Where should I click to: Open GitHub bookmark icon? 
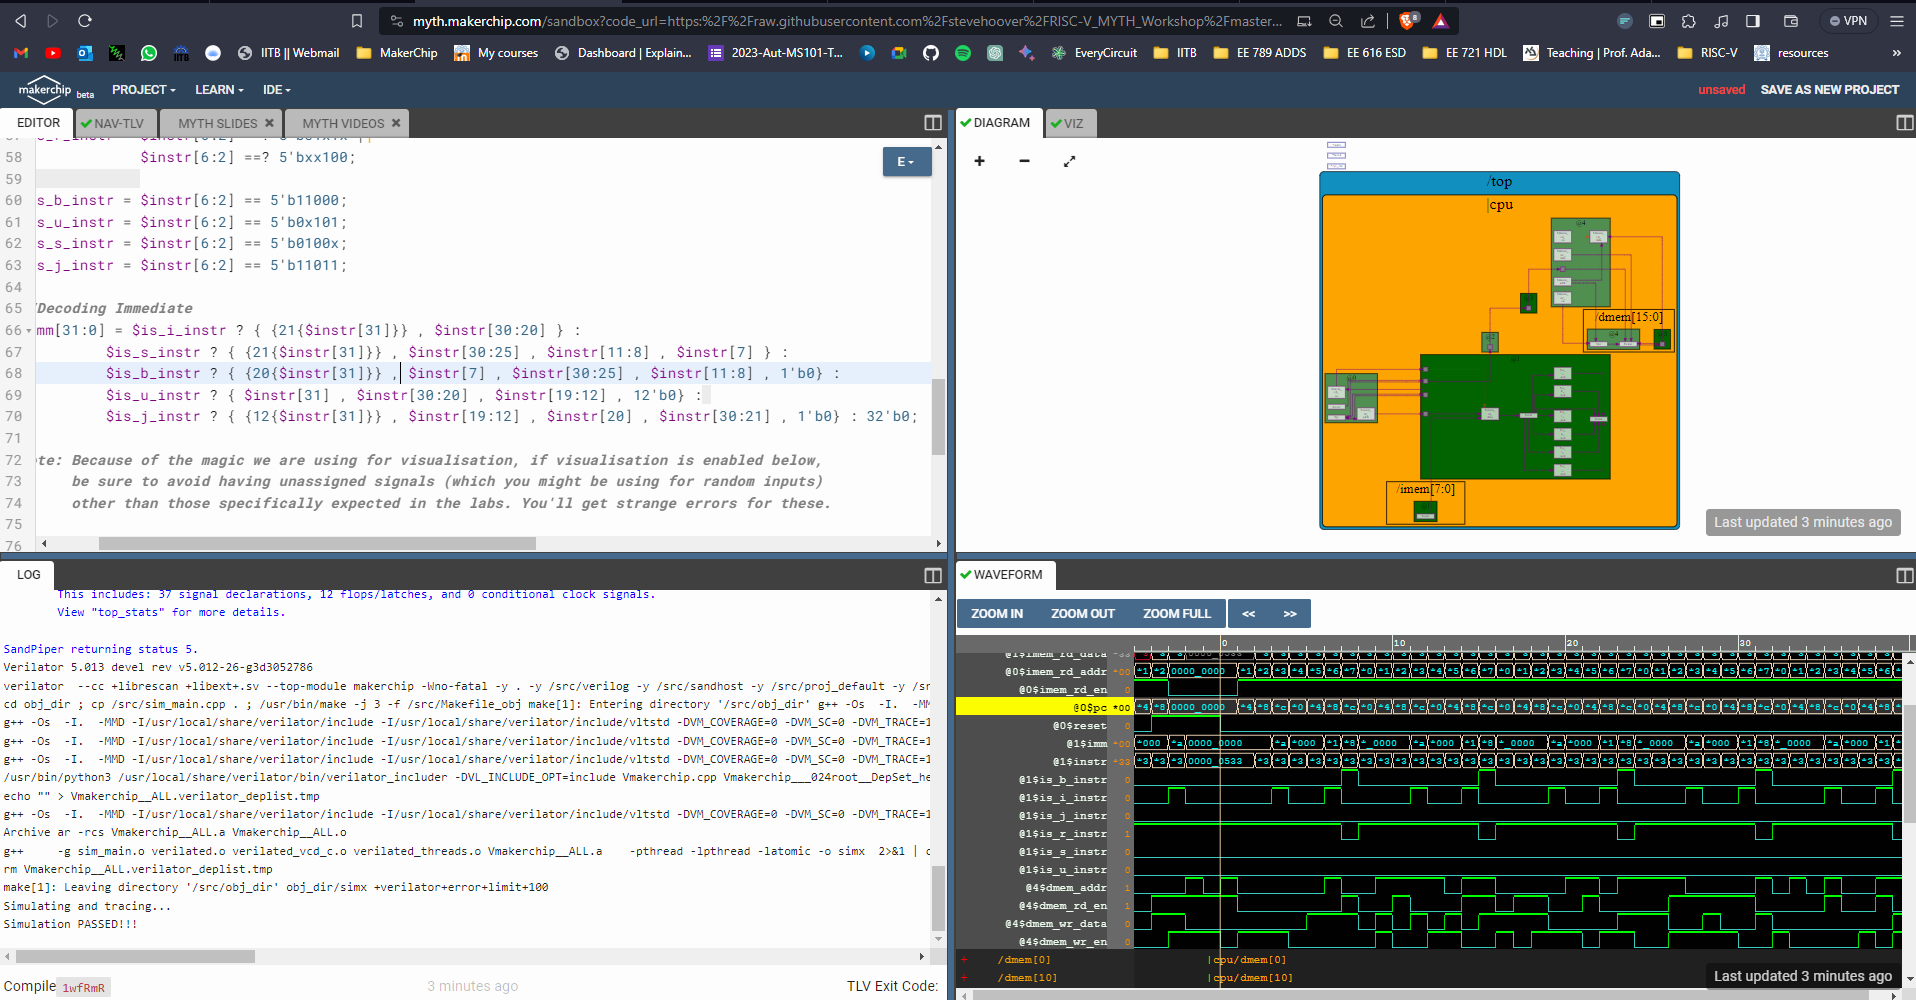tap(931, 53)
